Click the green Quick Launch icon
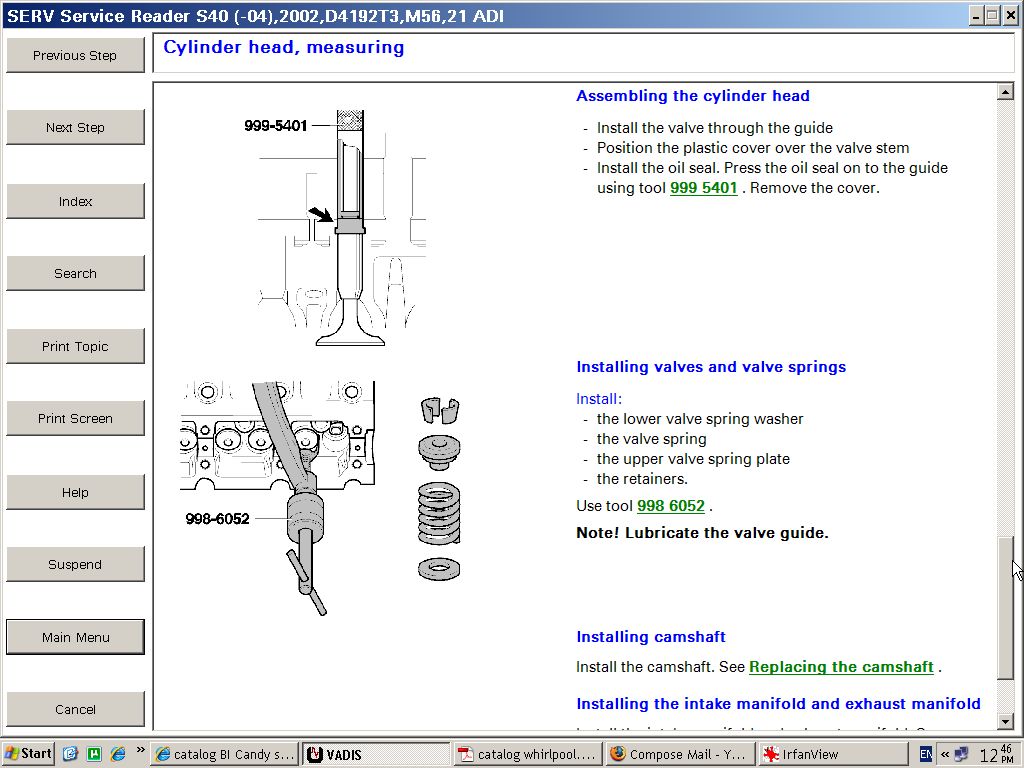This screenshot has height=768, width=1024. (x=94, y=754)
